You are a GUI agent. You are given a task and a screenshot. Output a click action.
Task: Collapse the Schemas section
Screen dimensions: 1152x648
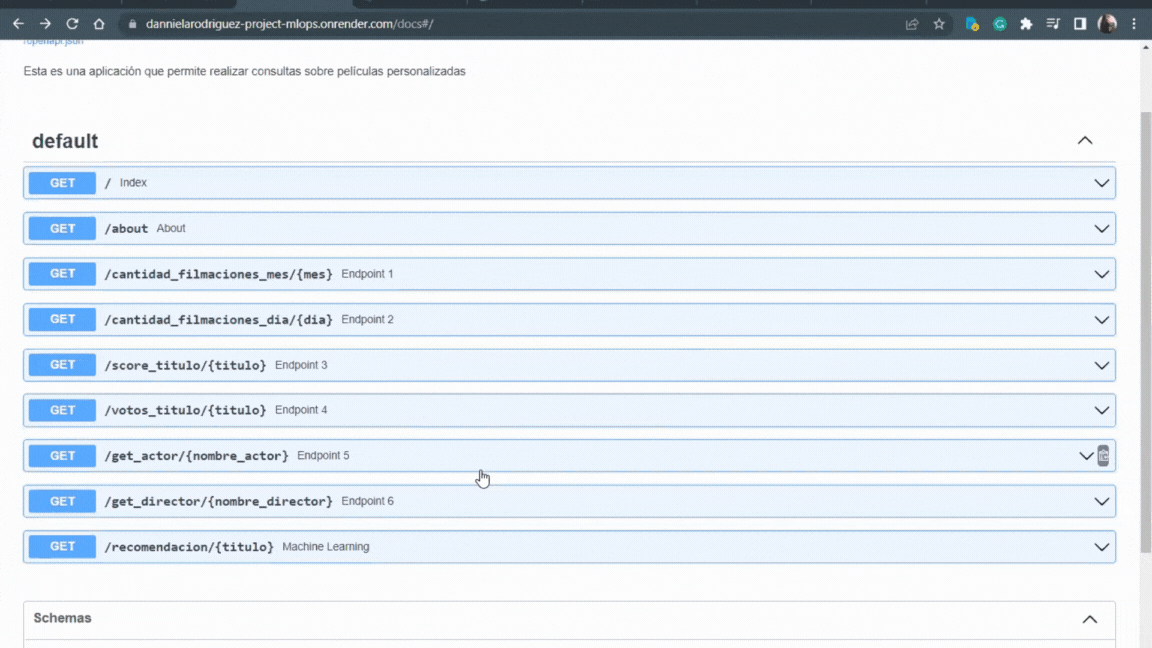click(x=1090, y=619)
